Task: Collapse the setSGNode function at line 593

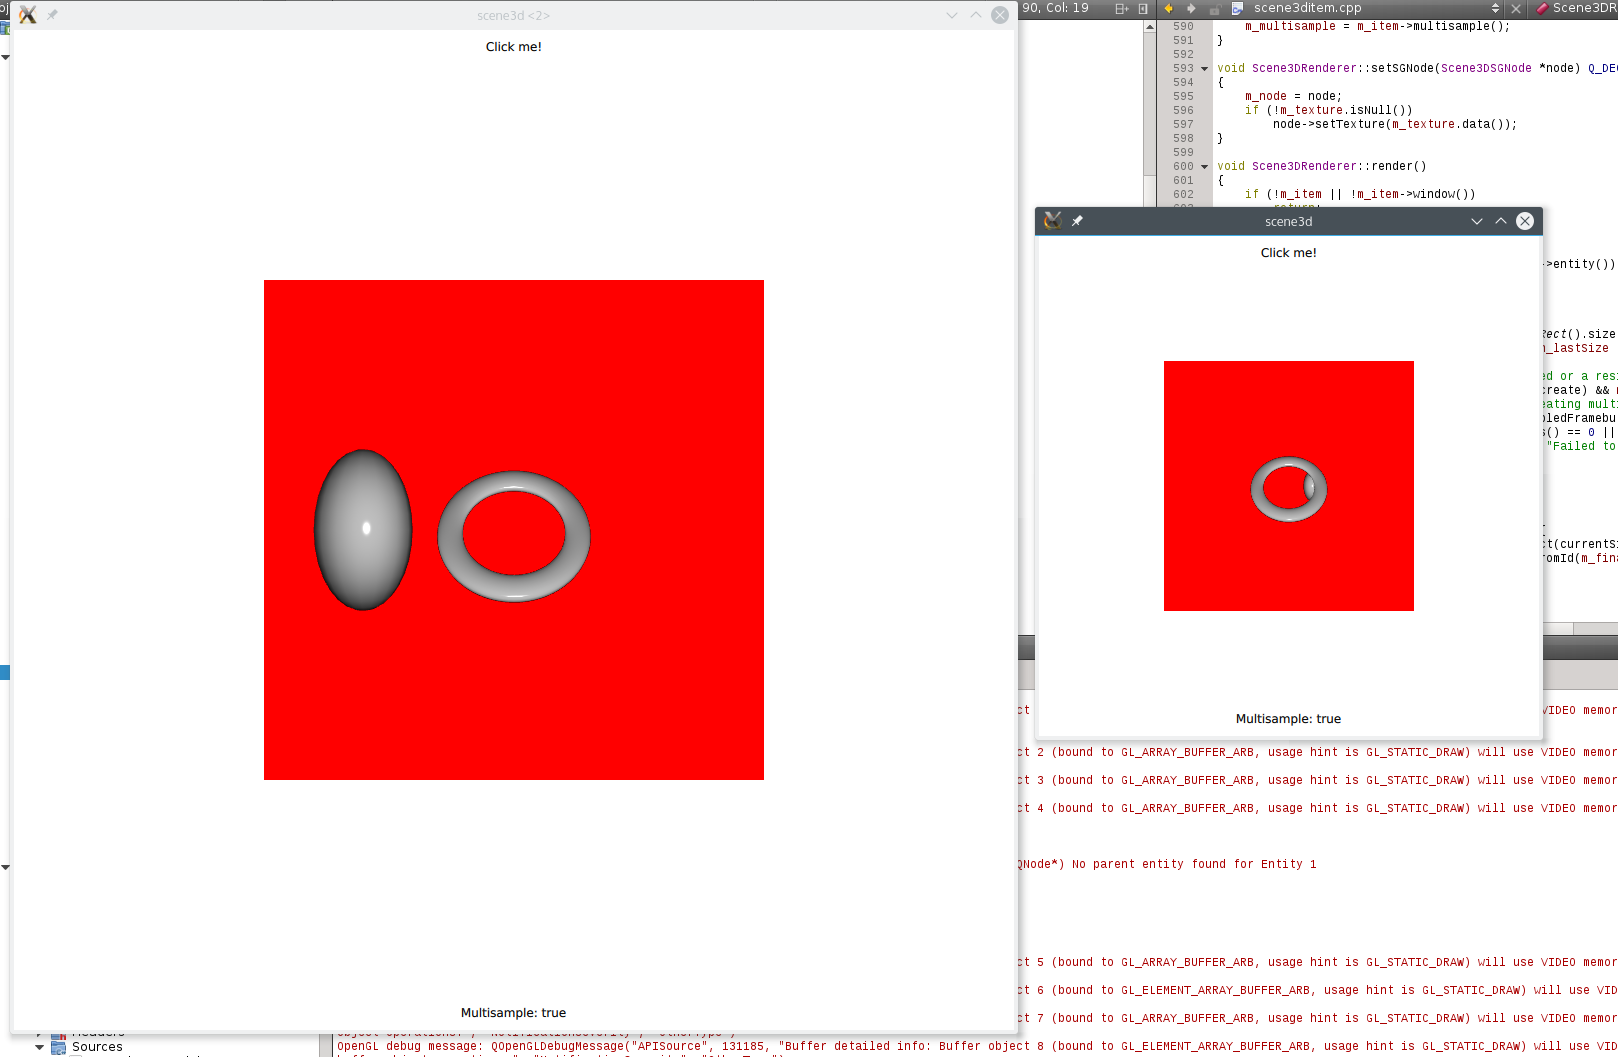Action: point(1205,69)
